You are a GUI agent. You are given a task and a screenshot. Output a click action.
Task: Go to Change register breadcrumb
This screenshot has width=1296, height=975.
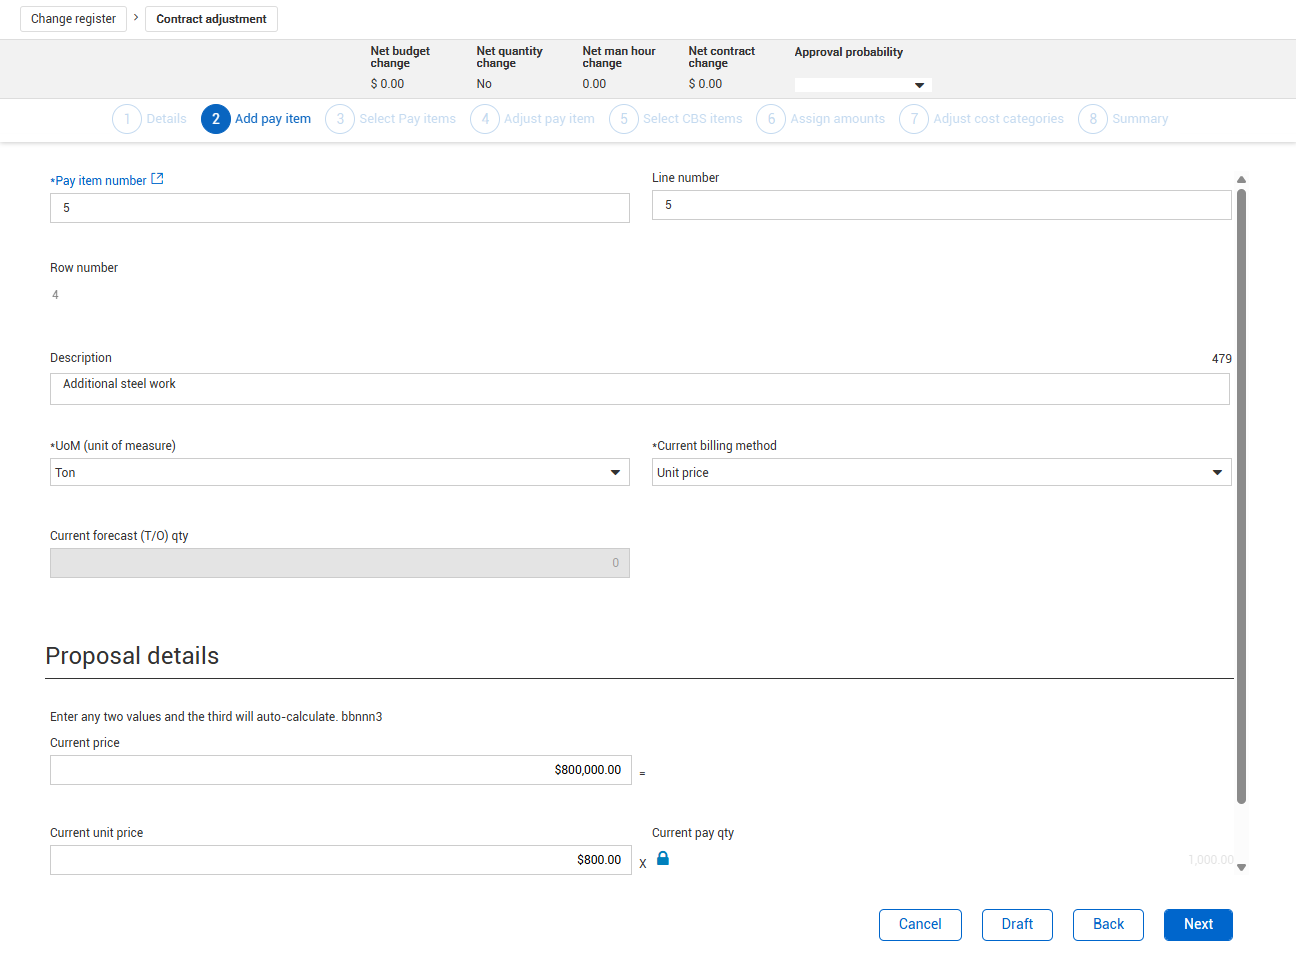(x=73, y=19)
